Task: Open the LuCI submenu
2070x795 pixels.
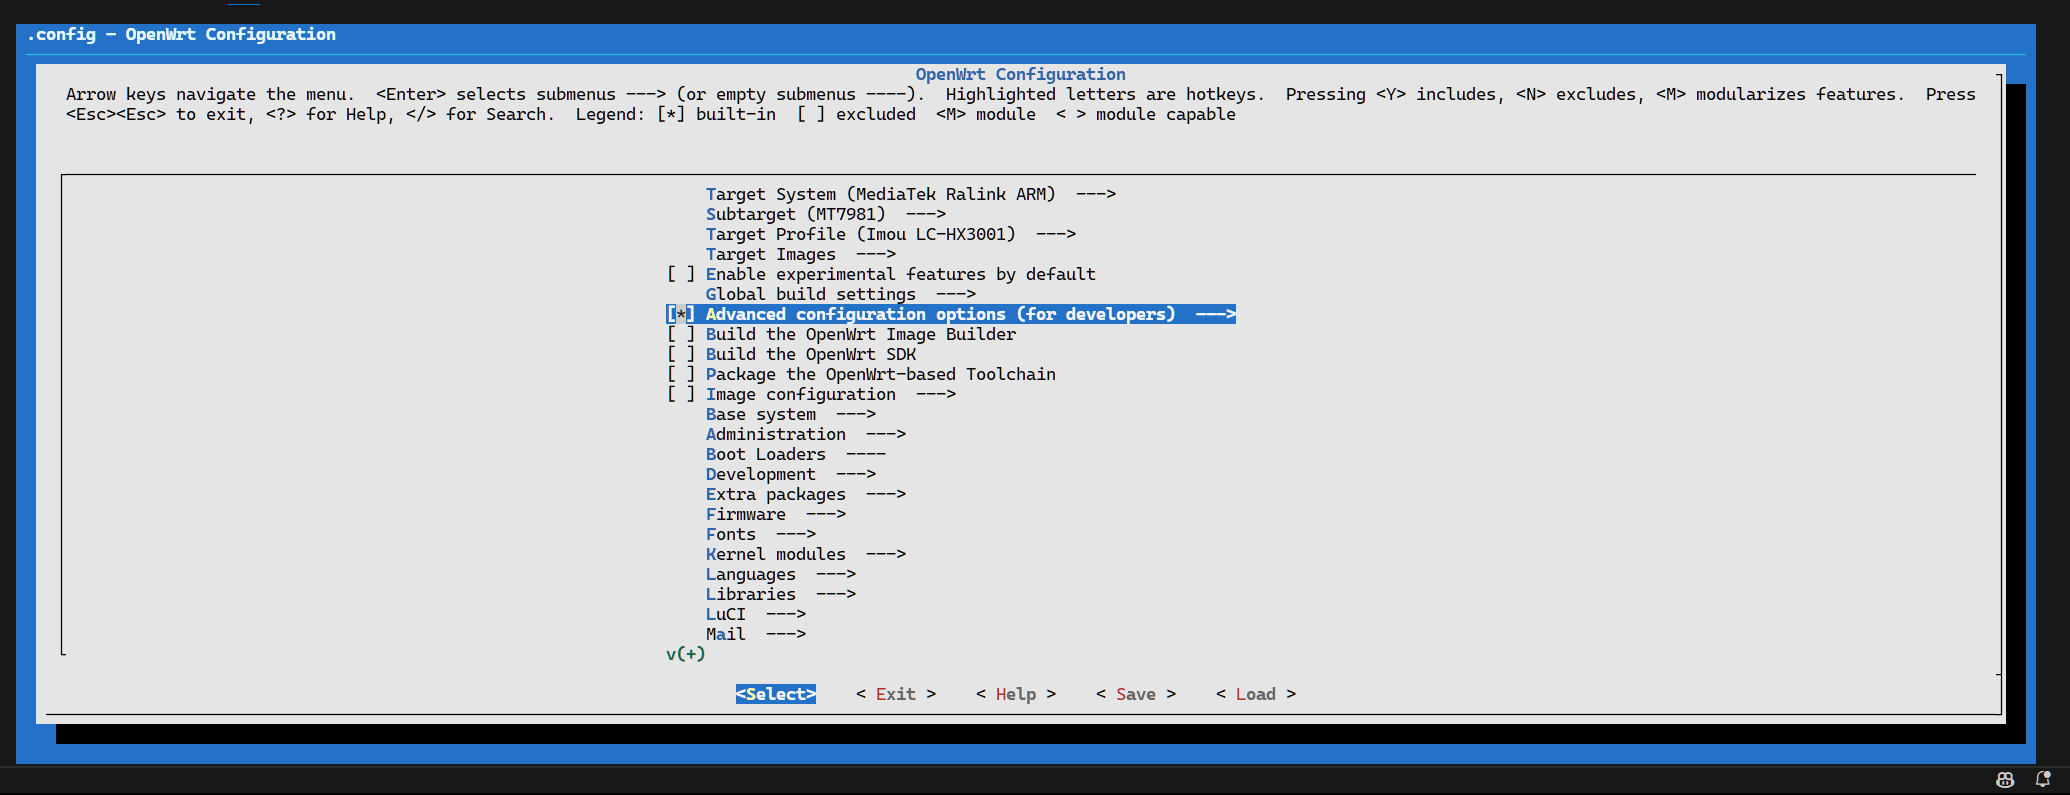Action: pyautogui.click(x=755, y=614)
